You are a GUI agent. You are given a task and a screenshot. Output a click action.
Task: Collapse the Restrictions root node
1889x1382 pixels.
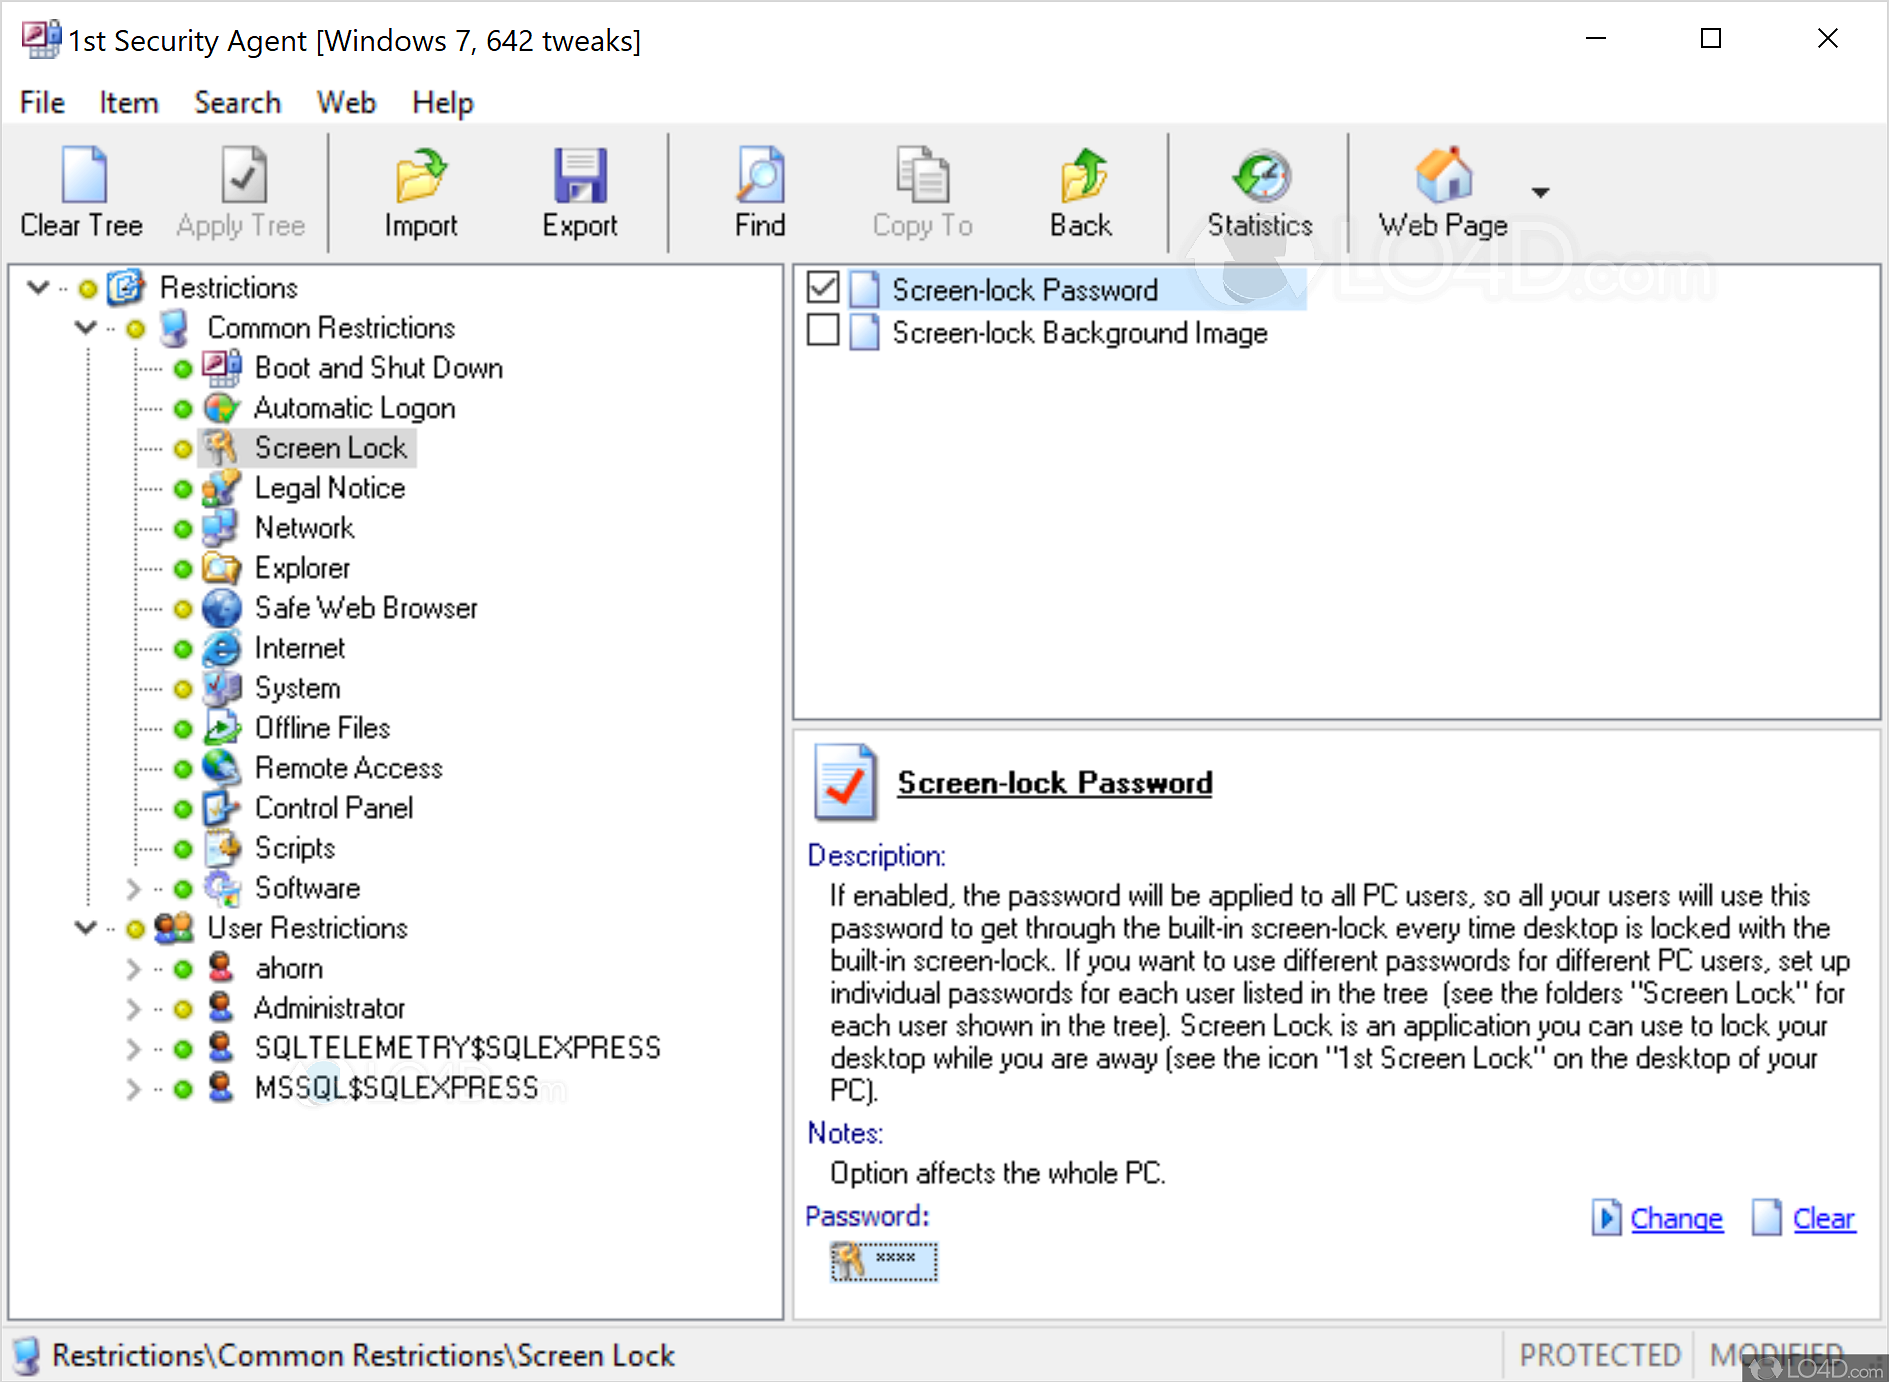[x=39, y=288]
